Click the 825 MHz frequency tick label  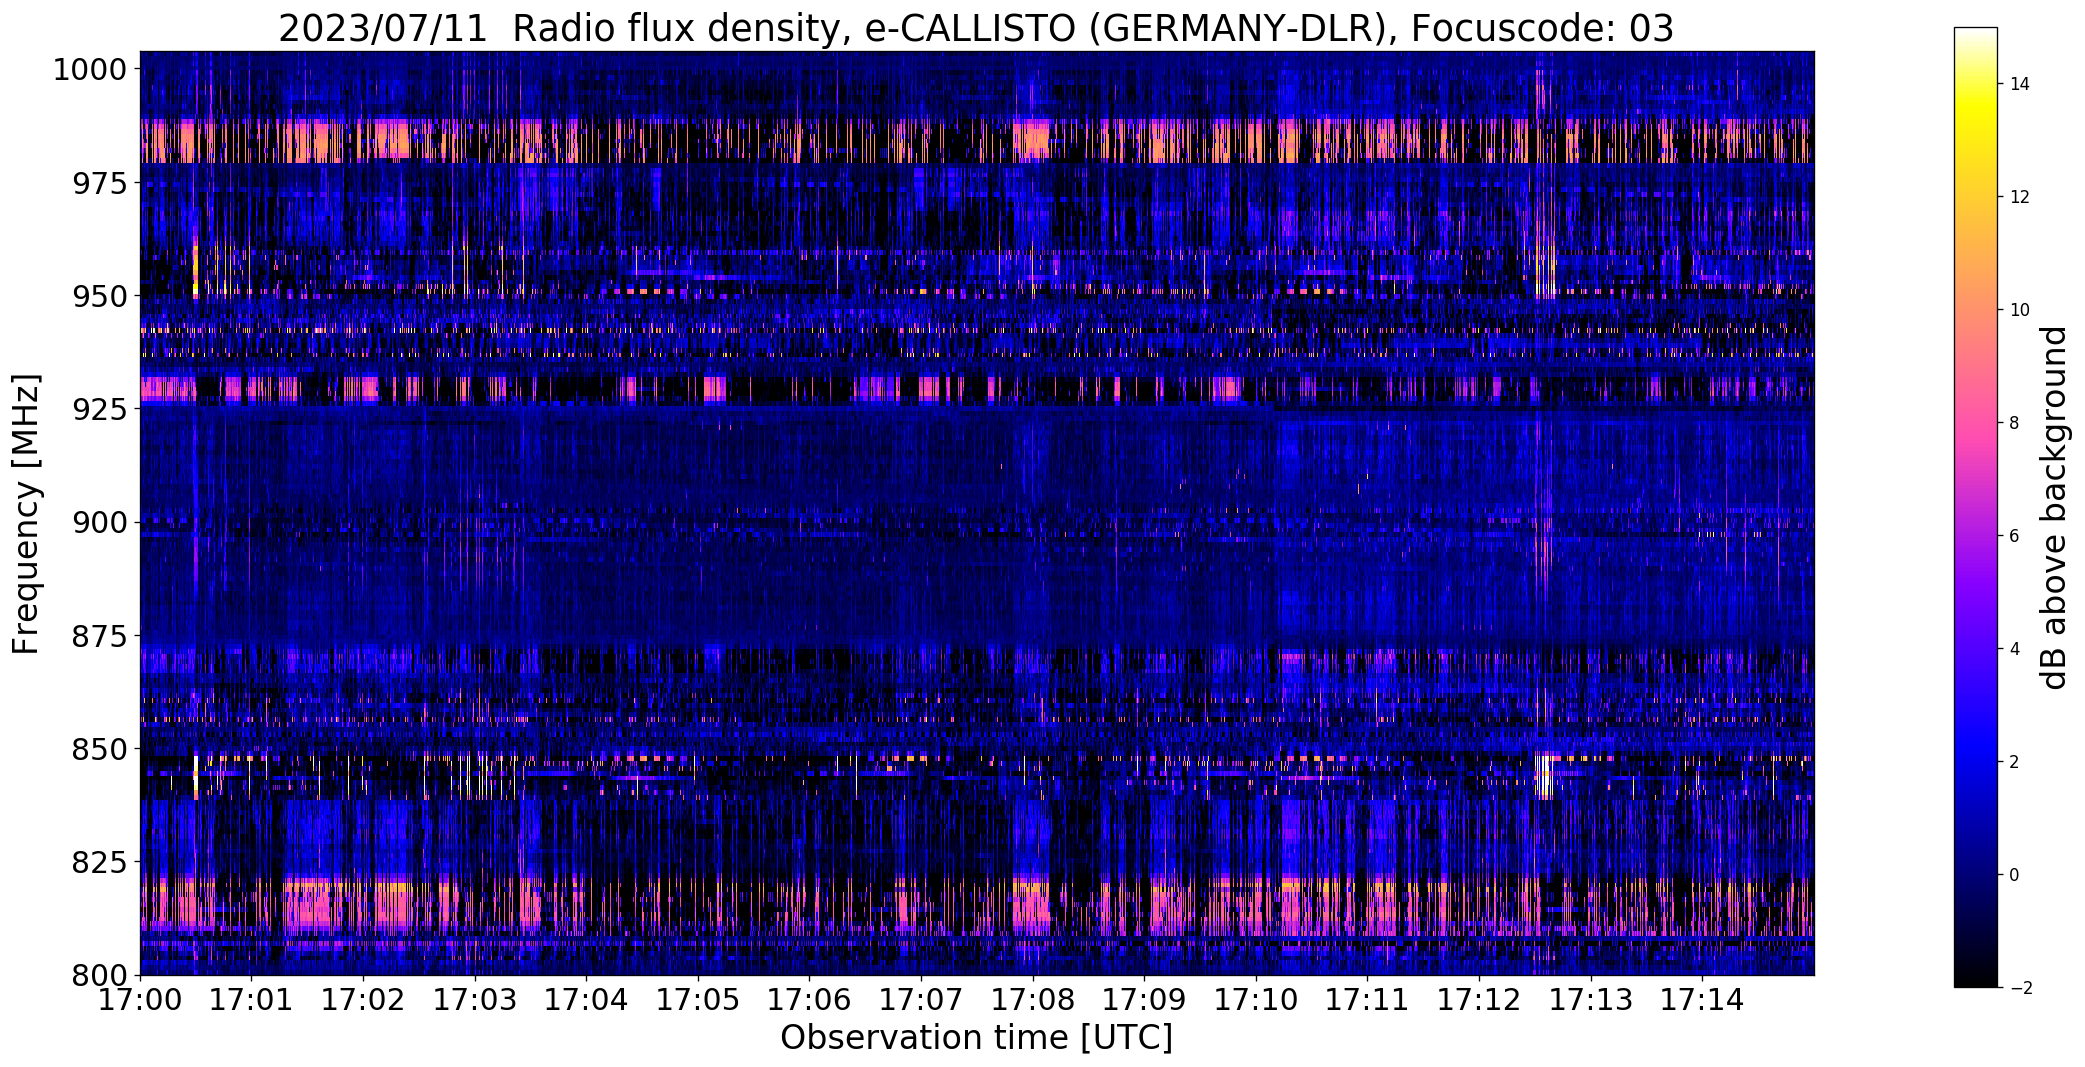(100, 861)
